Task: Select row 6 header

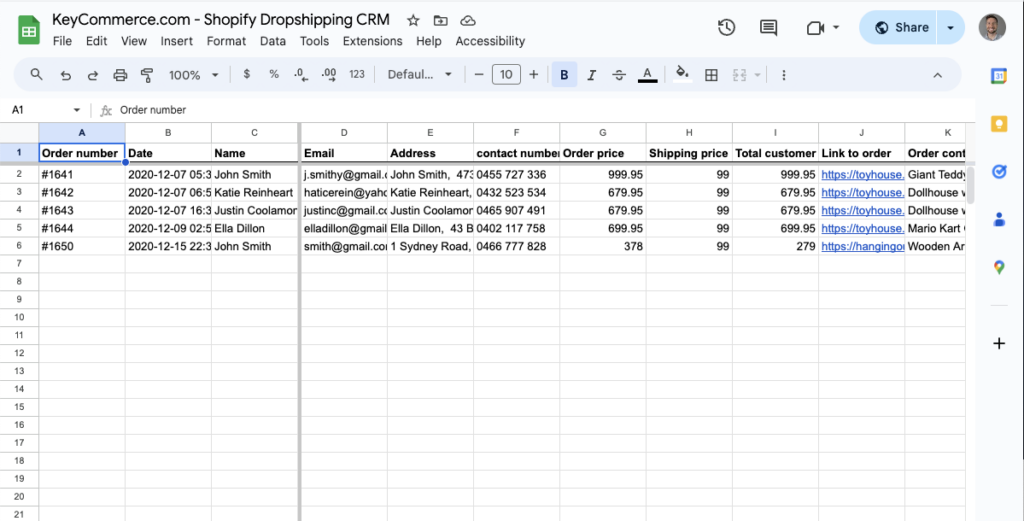Action: [x=19, y=245]
